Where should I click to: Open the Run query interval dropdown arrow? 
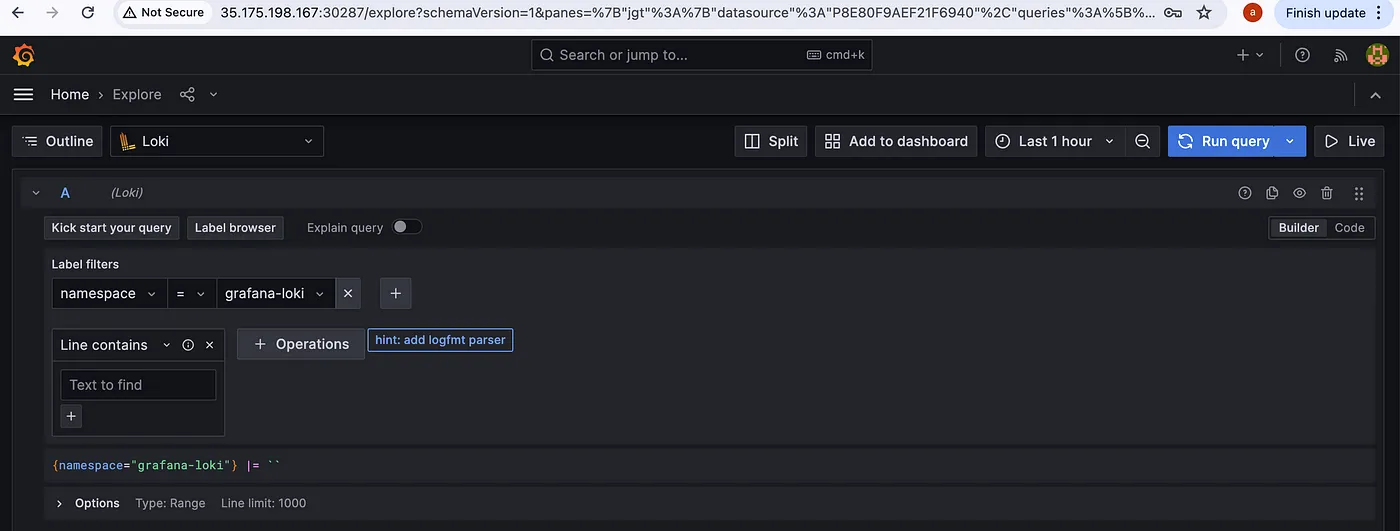[1291, 141]
